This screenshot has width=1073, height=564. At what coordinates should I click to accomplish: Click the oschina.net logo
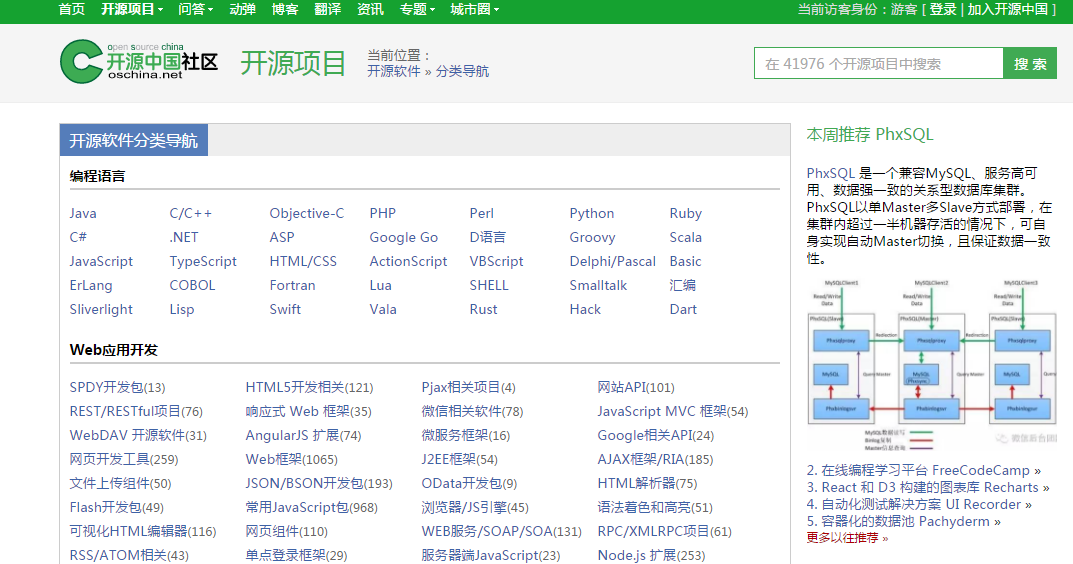[139, 62]
